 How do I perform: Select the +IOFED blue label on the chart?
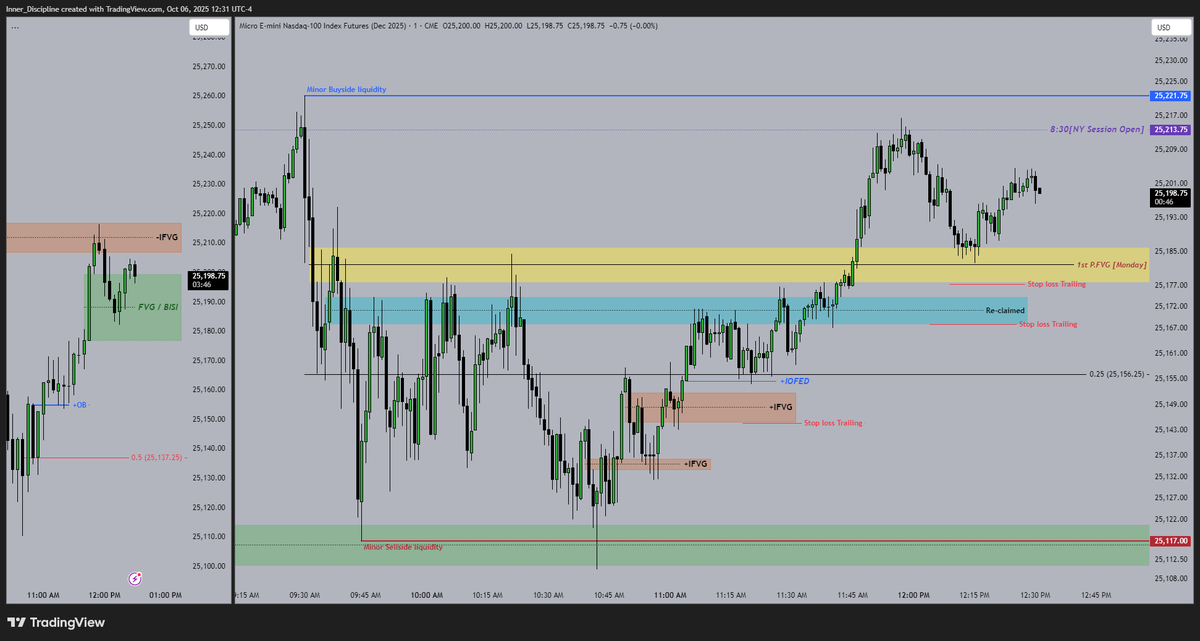(x=795, y=380)
